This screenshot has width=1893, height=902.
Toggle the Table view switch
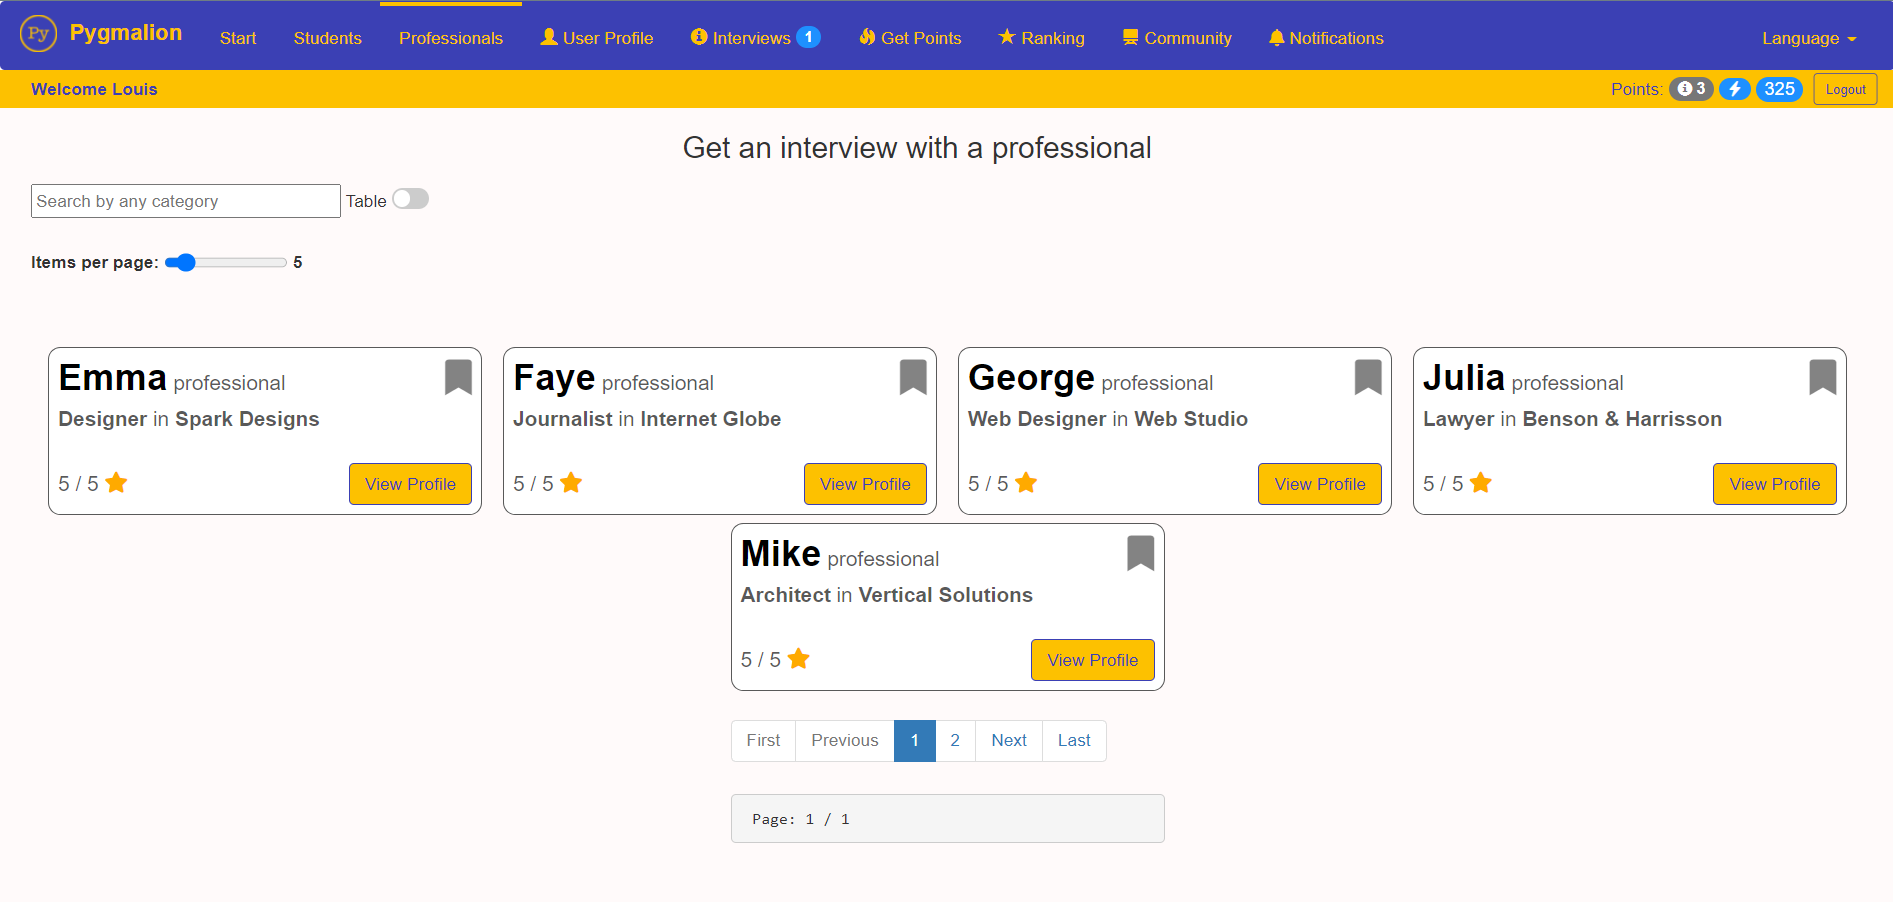click(410, 199)
